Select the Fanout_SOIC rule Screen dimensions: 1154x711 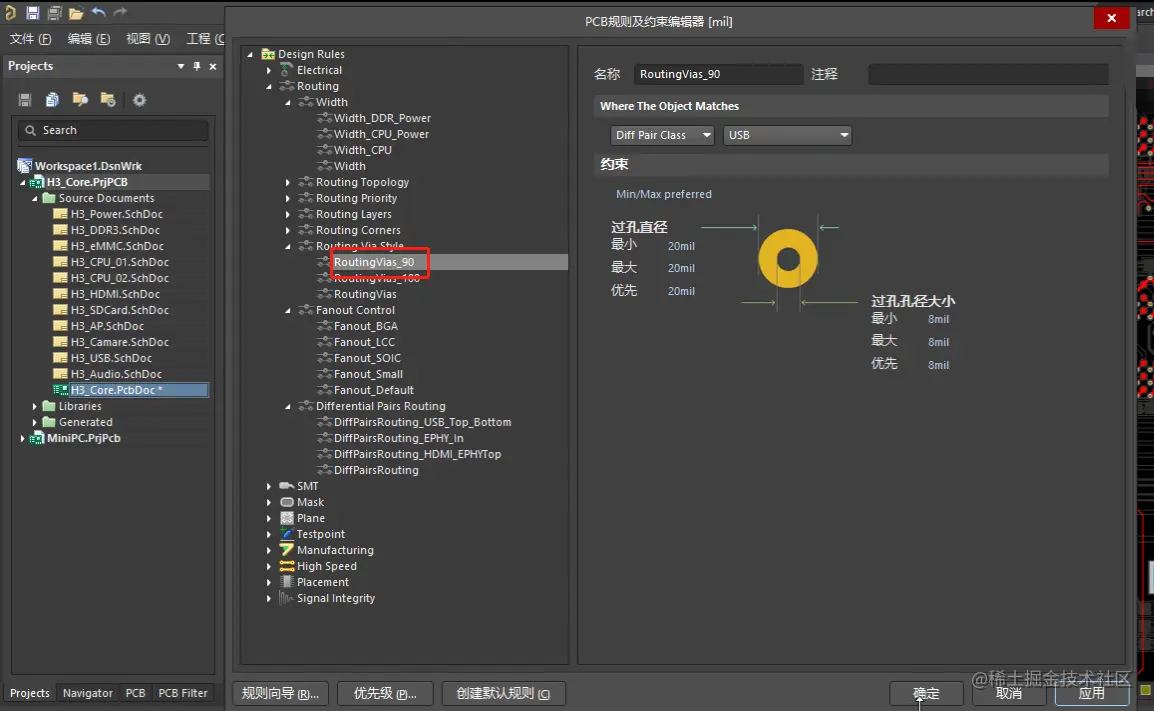367,358
